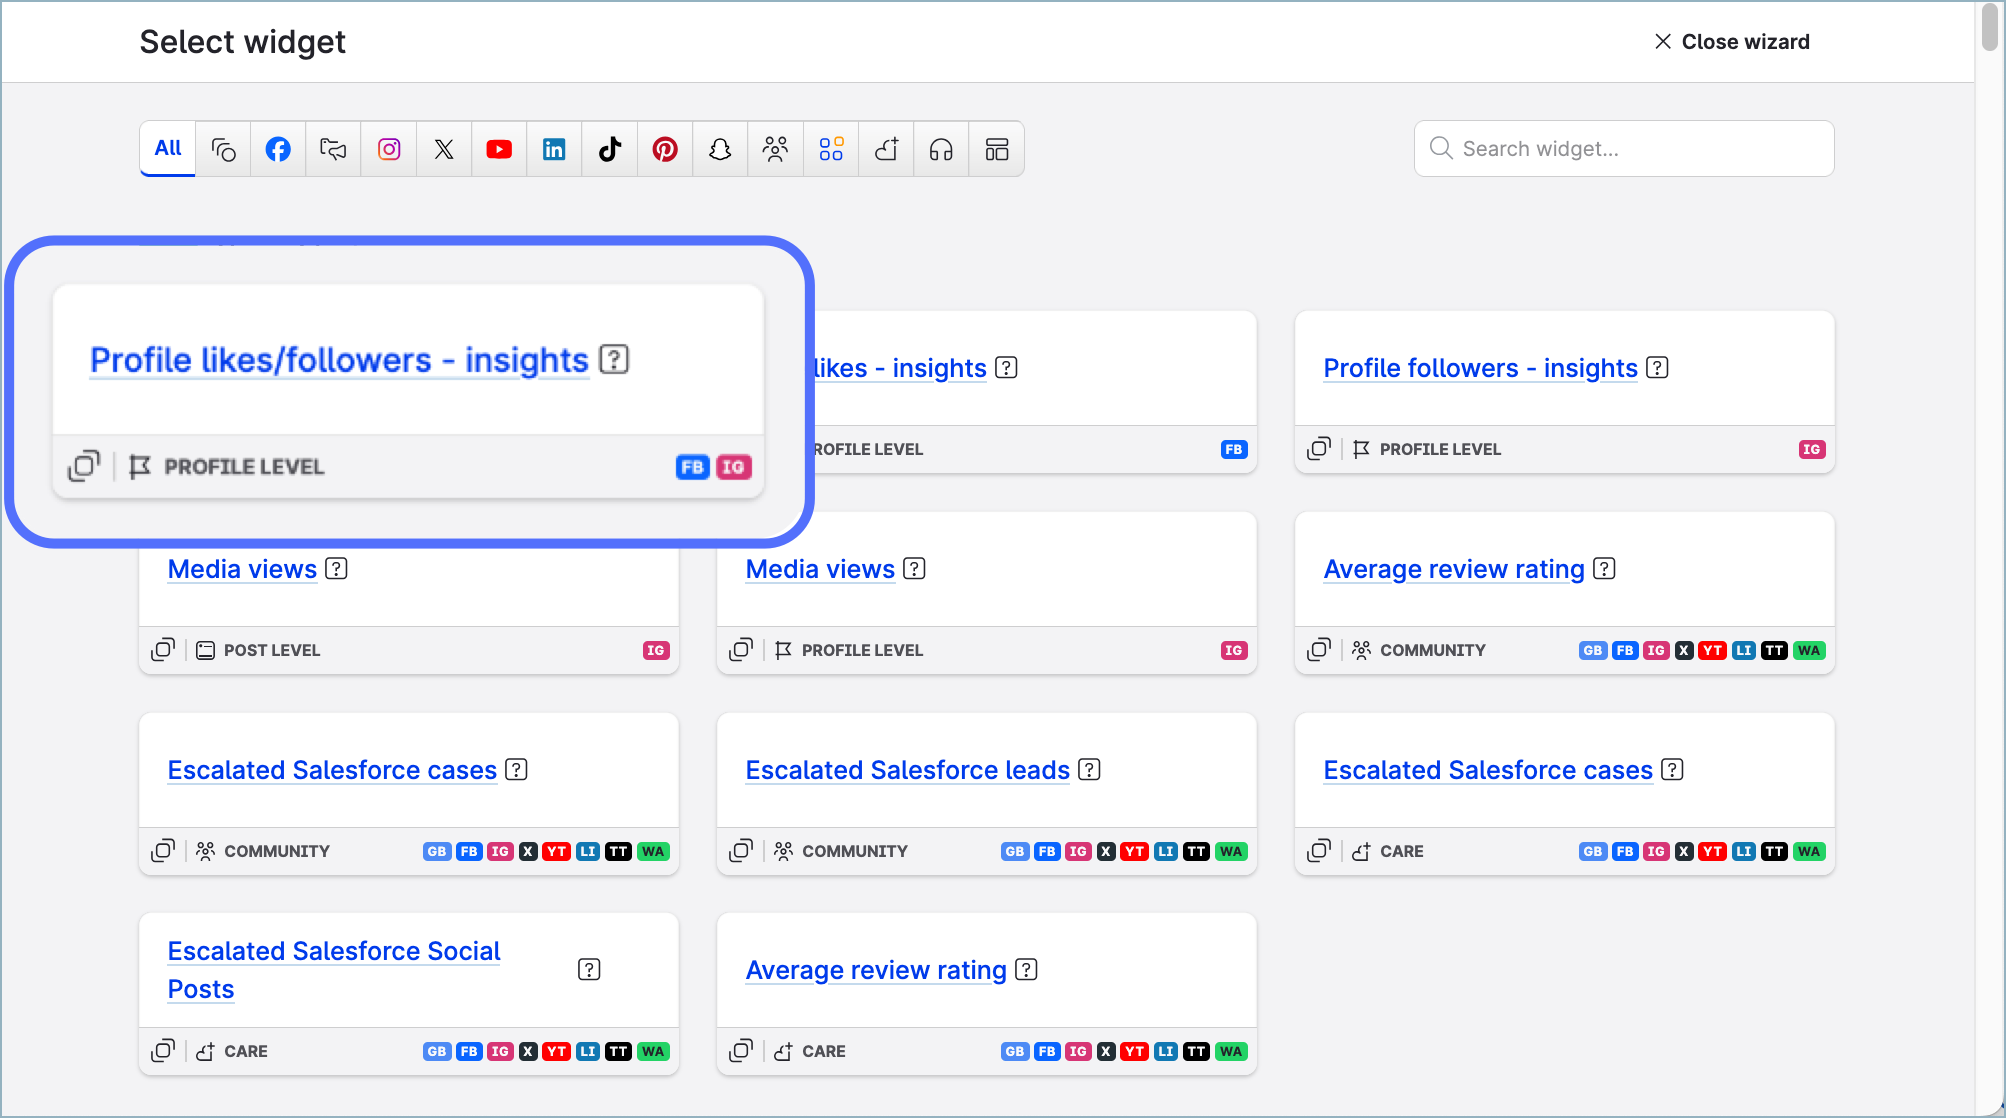Viewport: 2006px width, 1118px height.
Task: Filter widgets by Instagram icon
Action: click(389, 149)
